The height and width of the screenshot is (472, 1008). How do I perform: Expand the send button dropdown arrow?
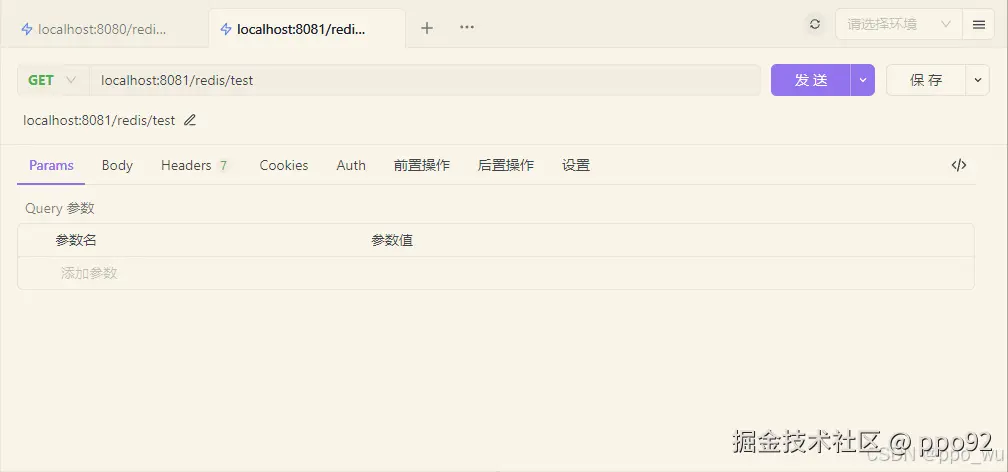[x=862, y=80]
